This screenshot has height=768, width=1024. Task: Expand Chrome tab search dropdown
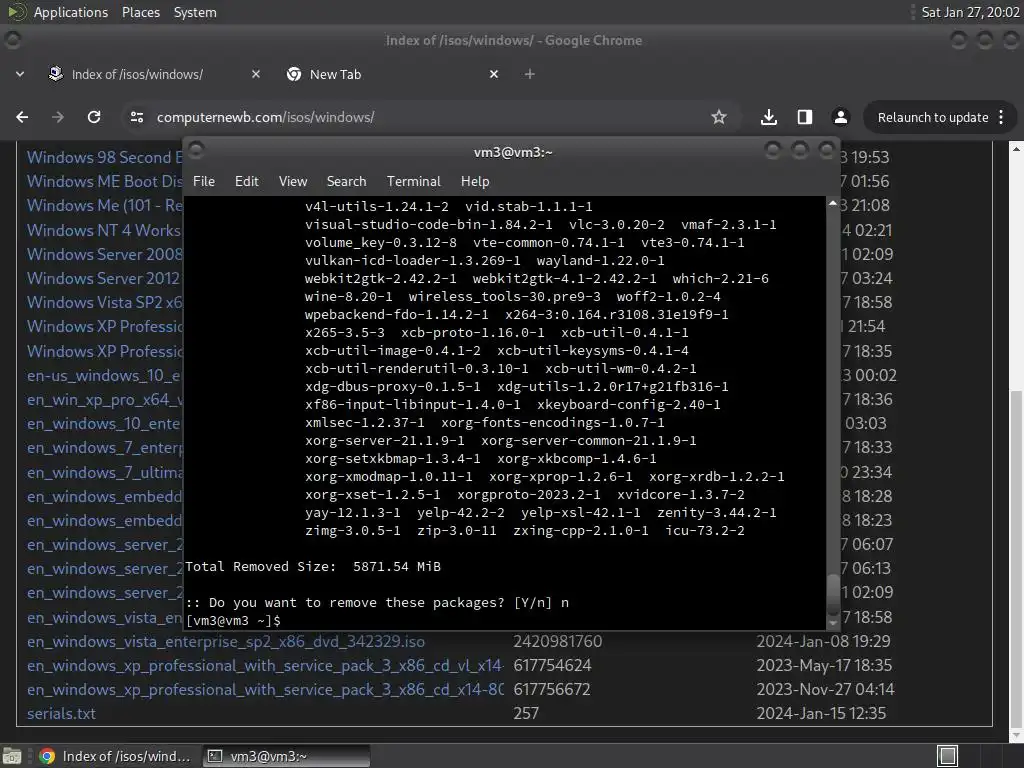coord(20,74)
